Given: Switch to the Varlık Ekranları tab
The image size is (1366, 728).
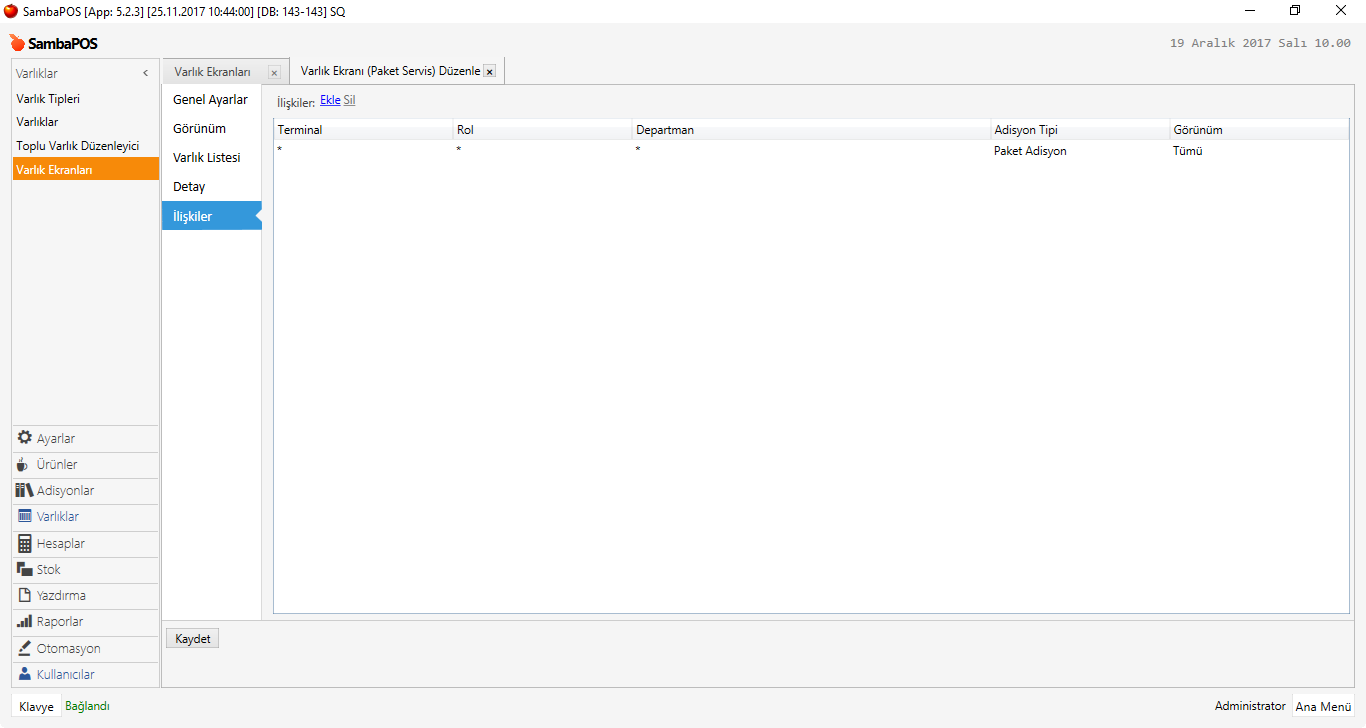Looking at the screenshot, I should [x=212, y=72].
